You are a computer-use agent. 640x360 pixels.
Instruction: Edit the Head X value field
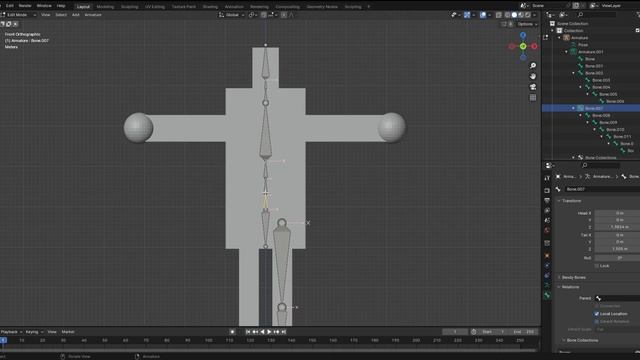[617, 213]
